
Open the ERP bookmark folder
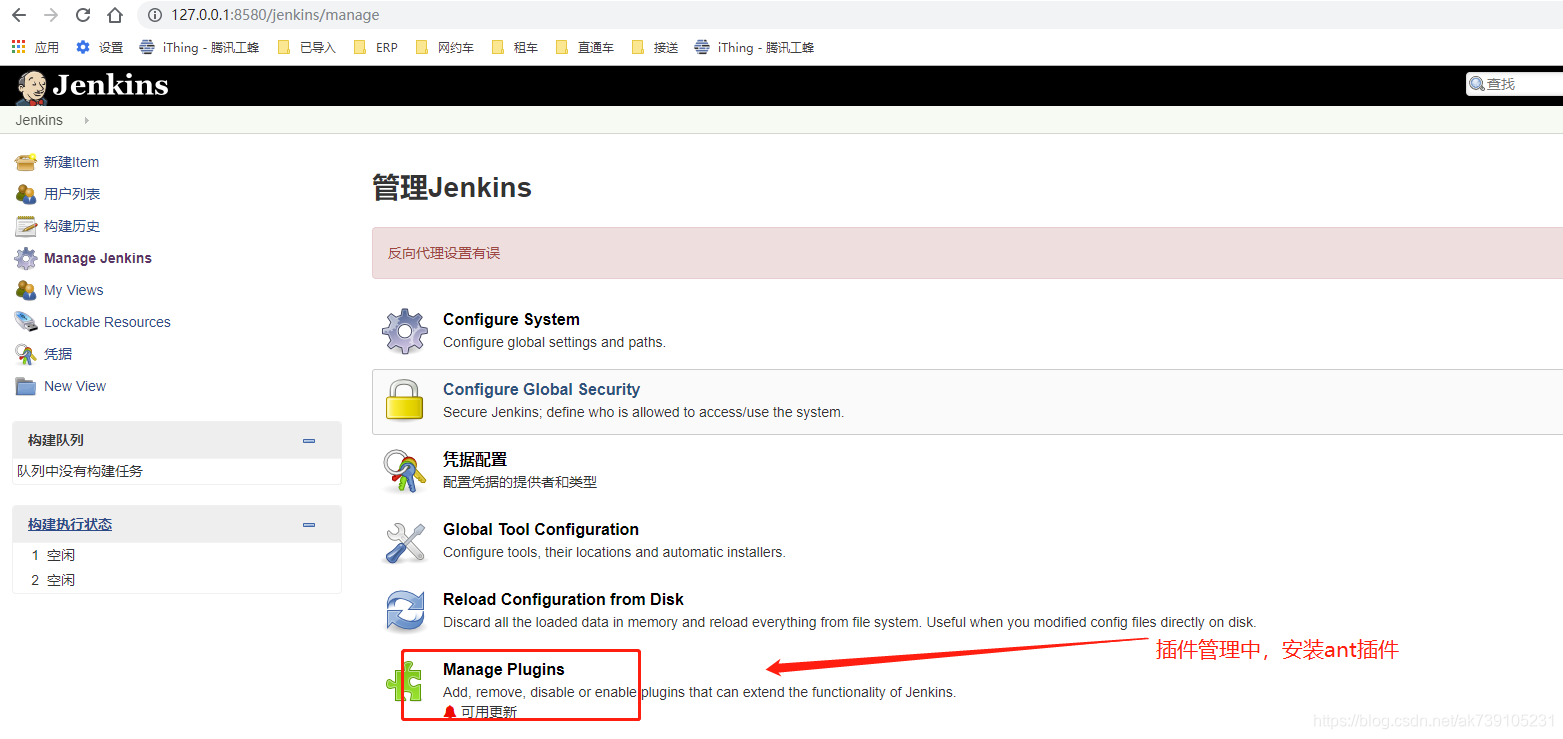coord(375,47)
